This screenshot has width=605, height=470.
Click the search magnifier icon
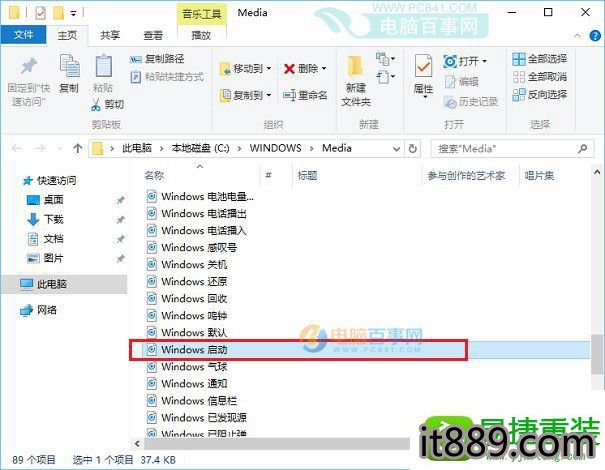click(583, 149)
